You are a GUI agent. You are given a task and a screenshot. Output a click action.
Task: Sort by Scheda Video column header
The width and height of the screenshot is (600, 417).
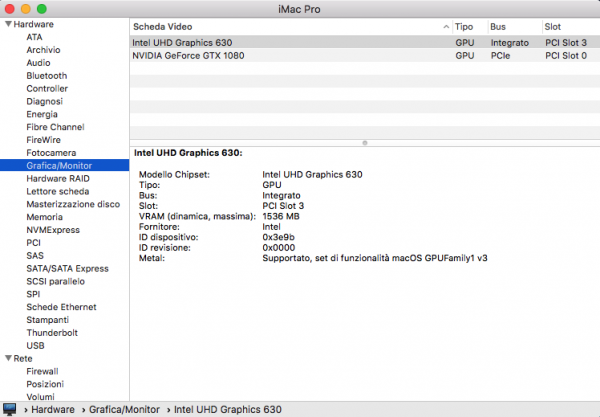point(291,27)
